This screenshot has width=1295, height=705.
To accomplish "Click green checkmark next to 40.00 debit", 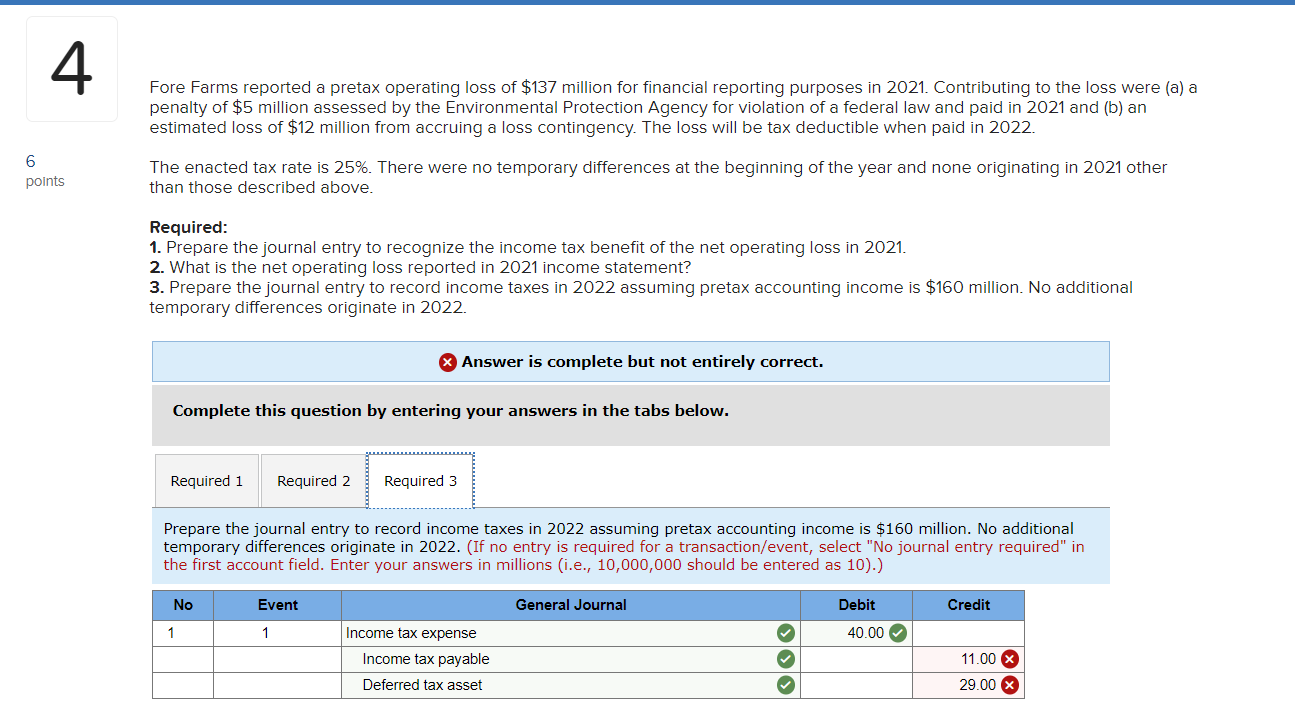I will point(898,633).
